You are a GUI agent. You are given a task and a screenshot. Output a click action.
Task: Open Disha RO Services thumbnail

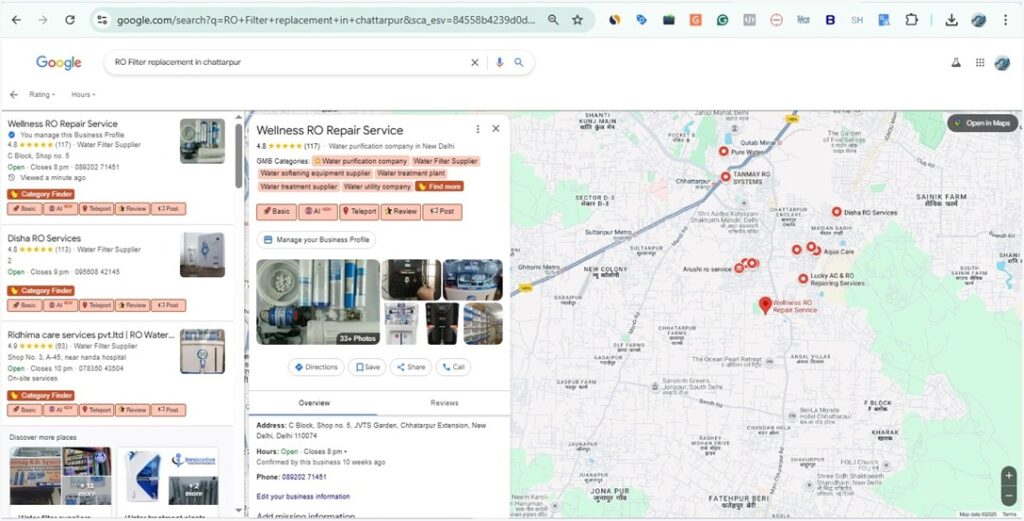202,255
